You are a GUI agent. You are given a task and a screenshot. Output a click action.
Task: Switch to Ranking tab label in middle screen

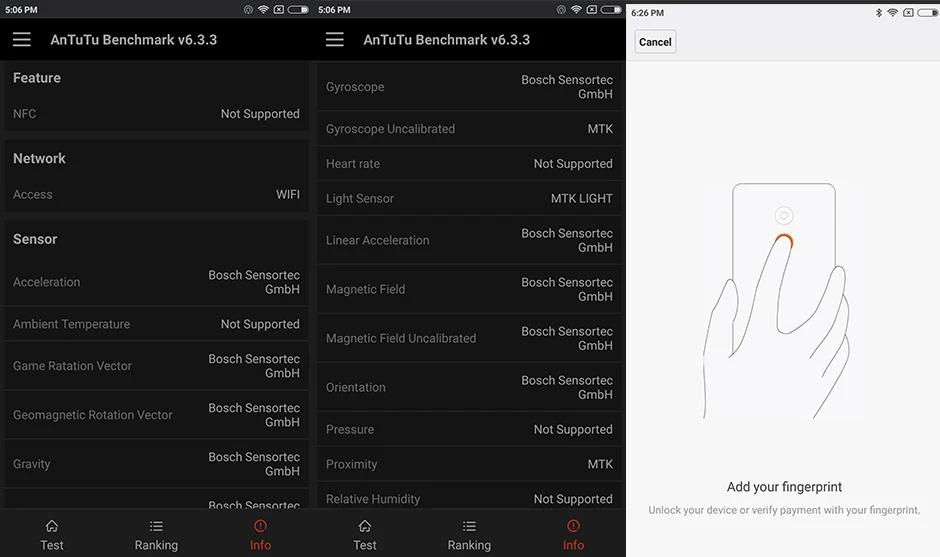[x=469, y=545]
